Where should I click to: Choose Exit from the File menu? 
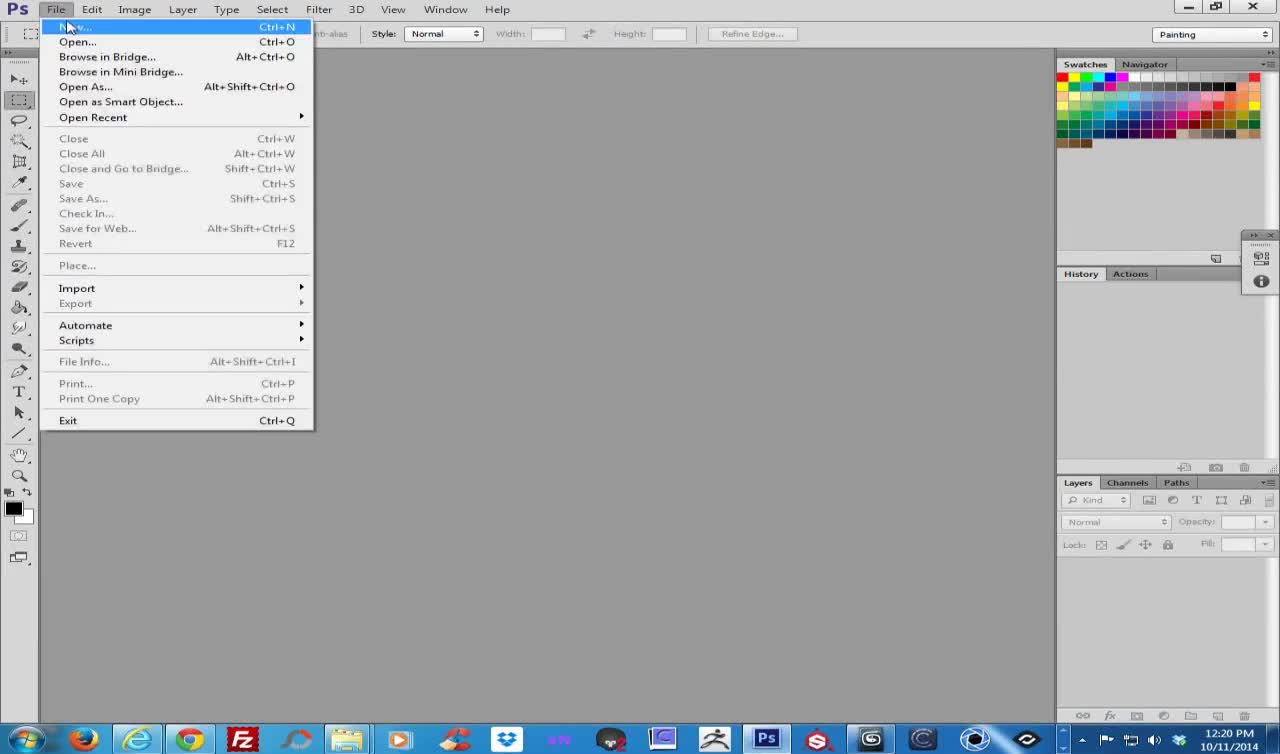point(177,421)
